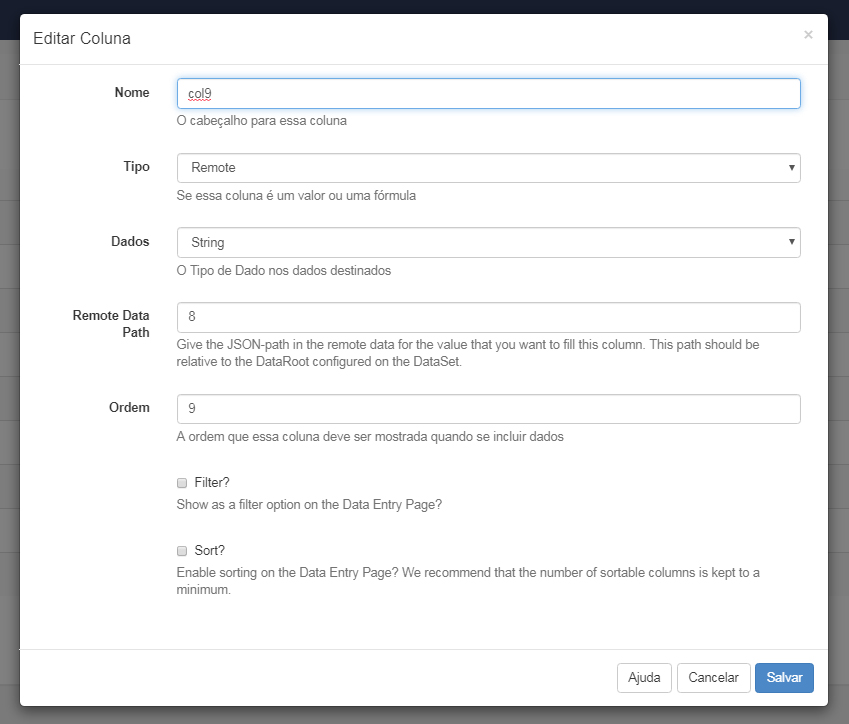Focus the Ordem input with value 9

click(x=488, y=409)
